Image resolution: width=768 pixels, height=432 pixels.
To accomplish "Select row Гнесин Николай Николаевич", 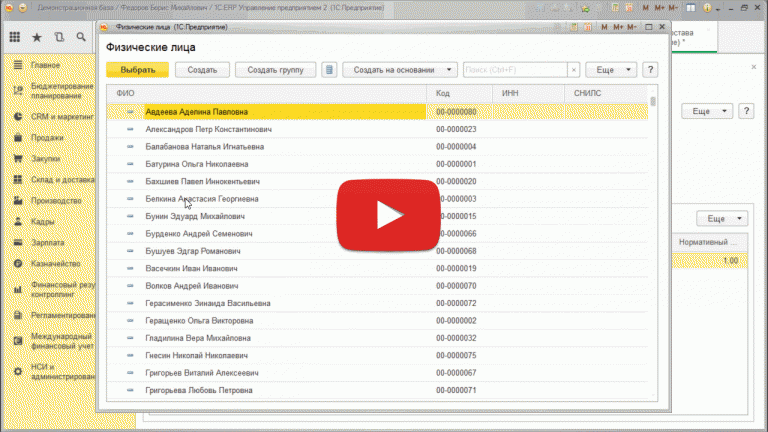I will tap(377, 355).
